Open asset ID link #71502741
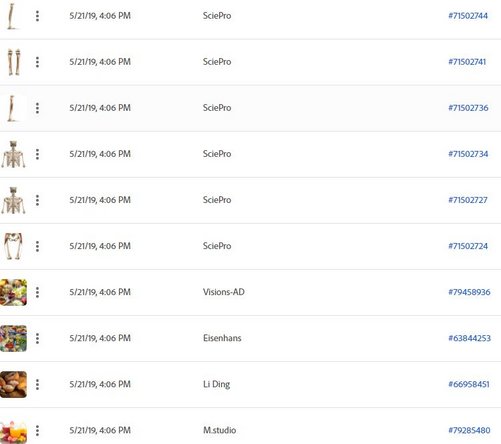This screenshot has height=444, width=501. [x=467, y=62]
